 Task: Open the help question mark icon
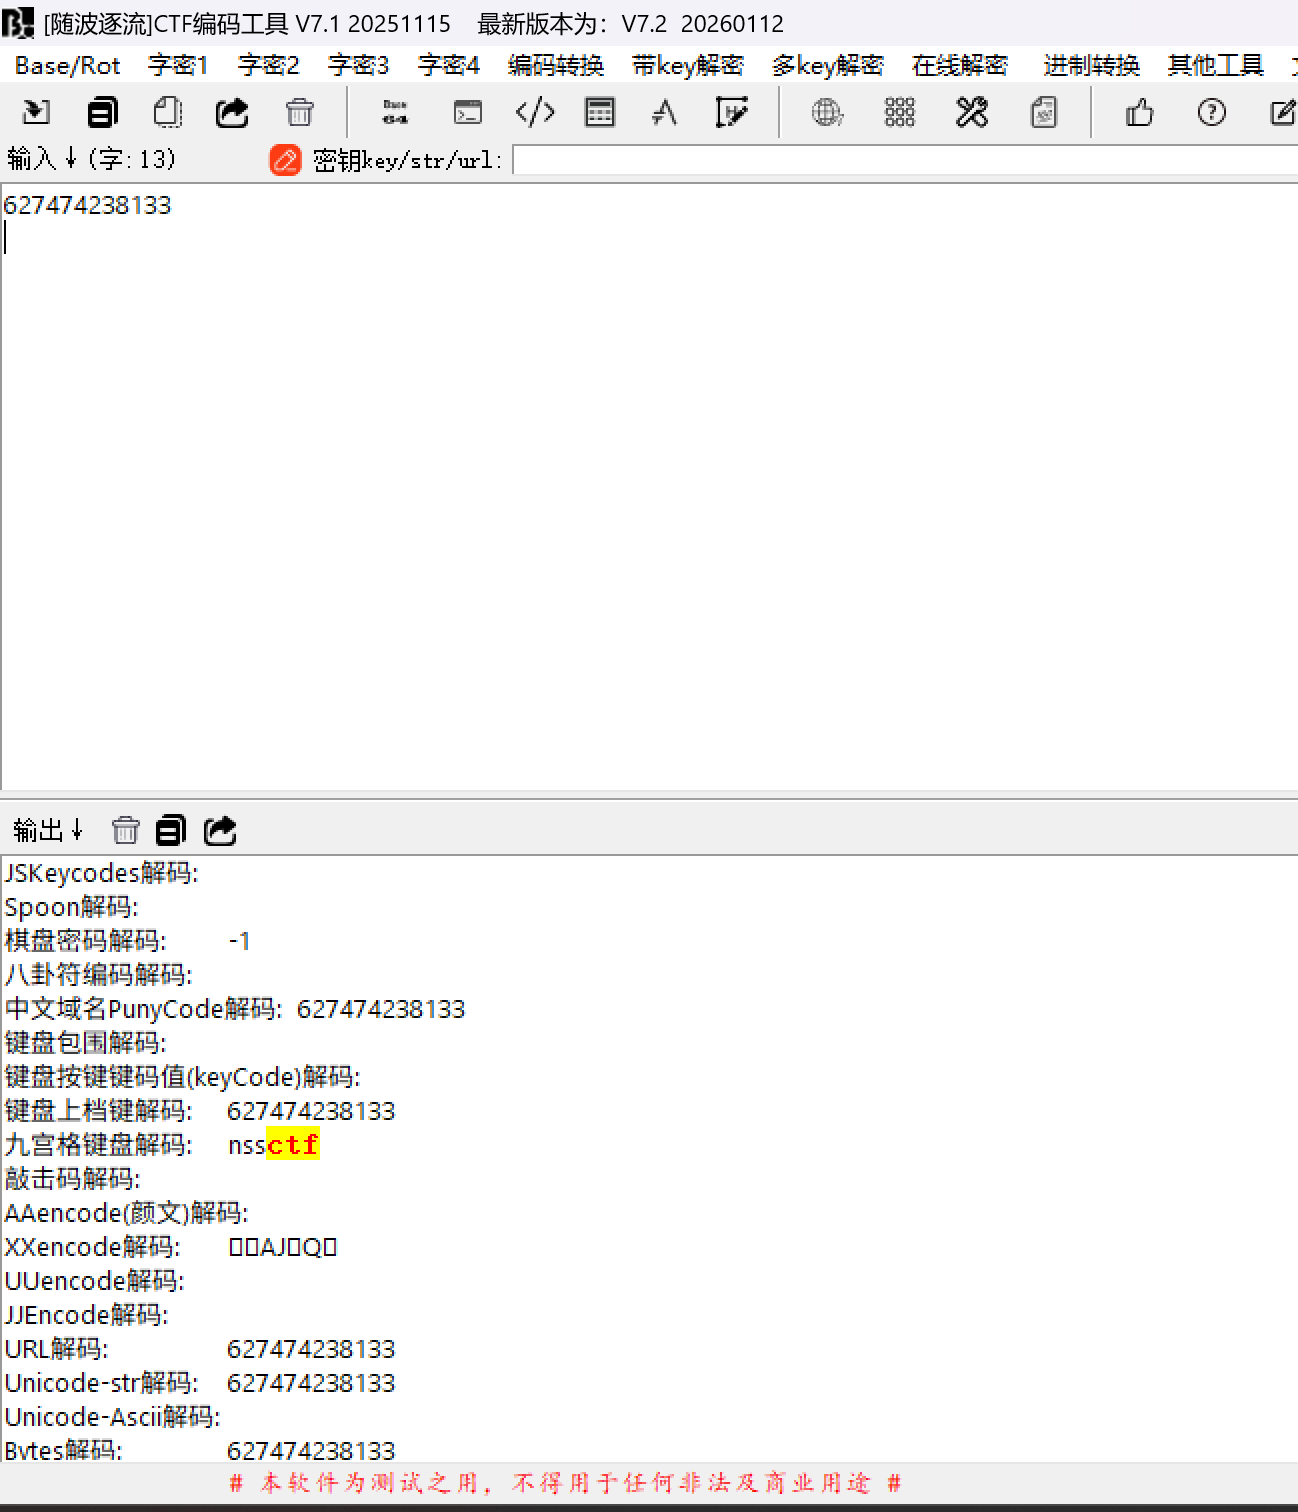point(1211,112)
